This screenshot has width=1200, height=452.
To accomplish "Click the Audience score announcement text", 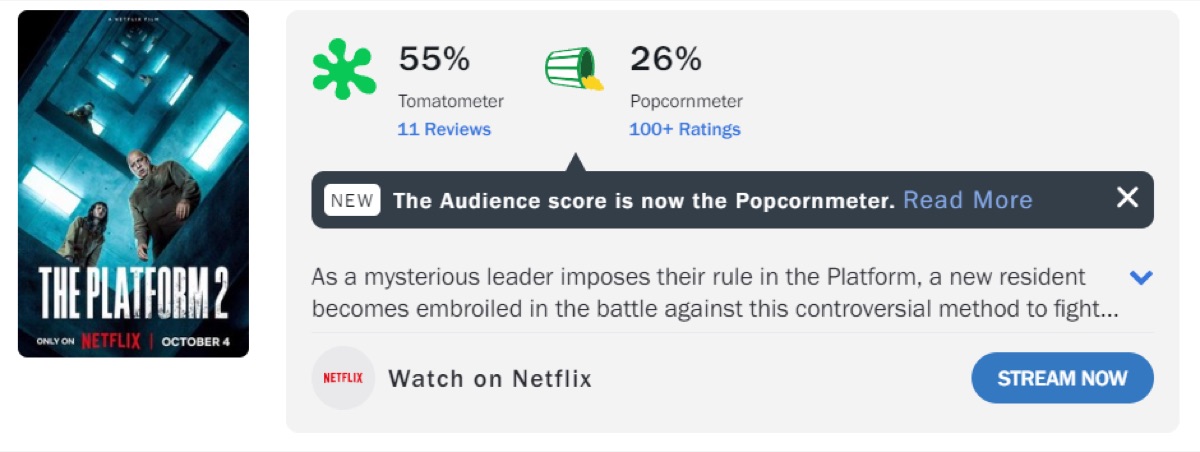I will [x=643, y=200].
